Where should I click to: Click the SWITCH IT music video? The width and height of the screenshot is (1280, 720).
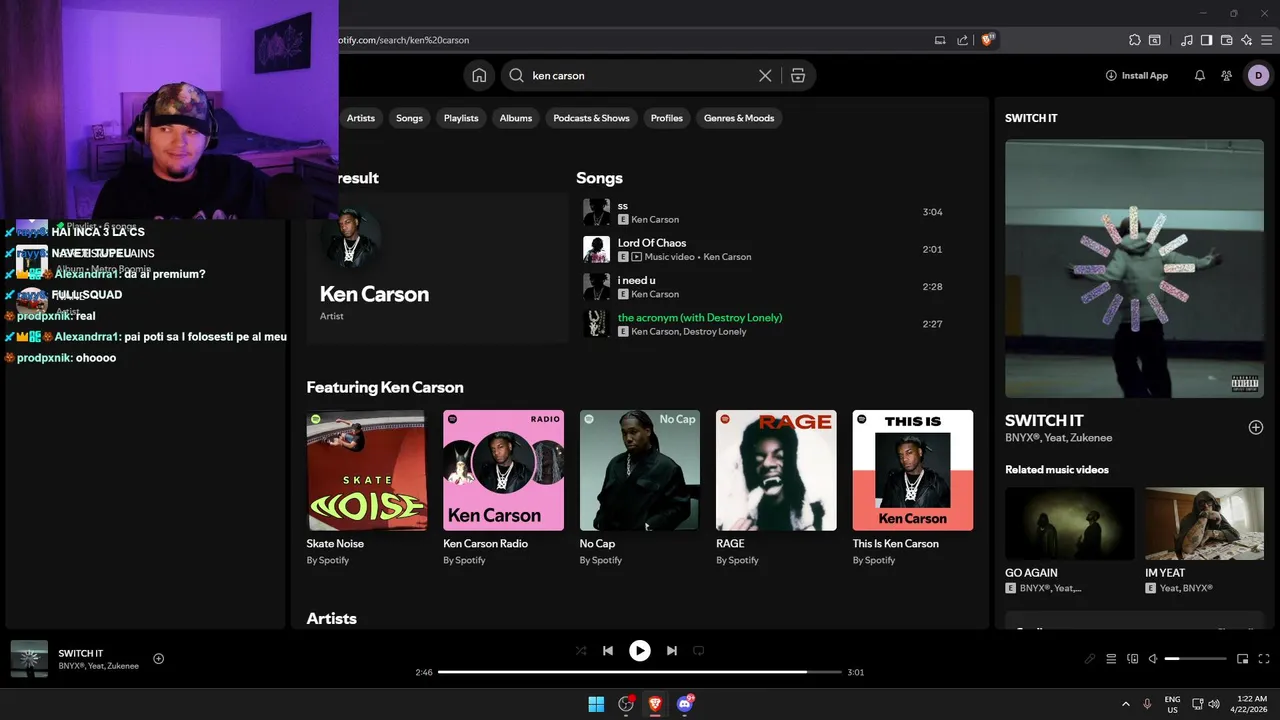click(1134, 268)
